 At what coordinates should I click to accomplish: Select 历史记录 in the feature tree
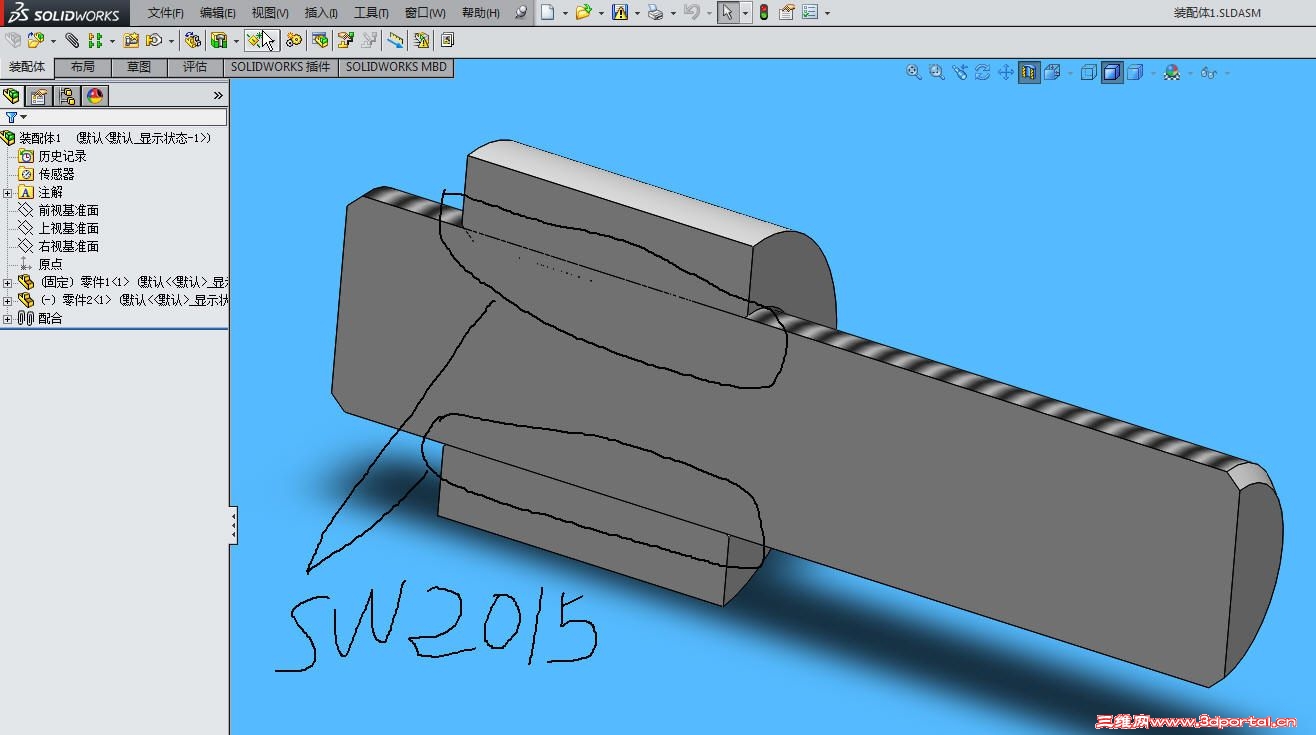tap(63, 156)
